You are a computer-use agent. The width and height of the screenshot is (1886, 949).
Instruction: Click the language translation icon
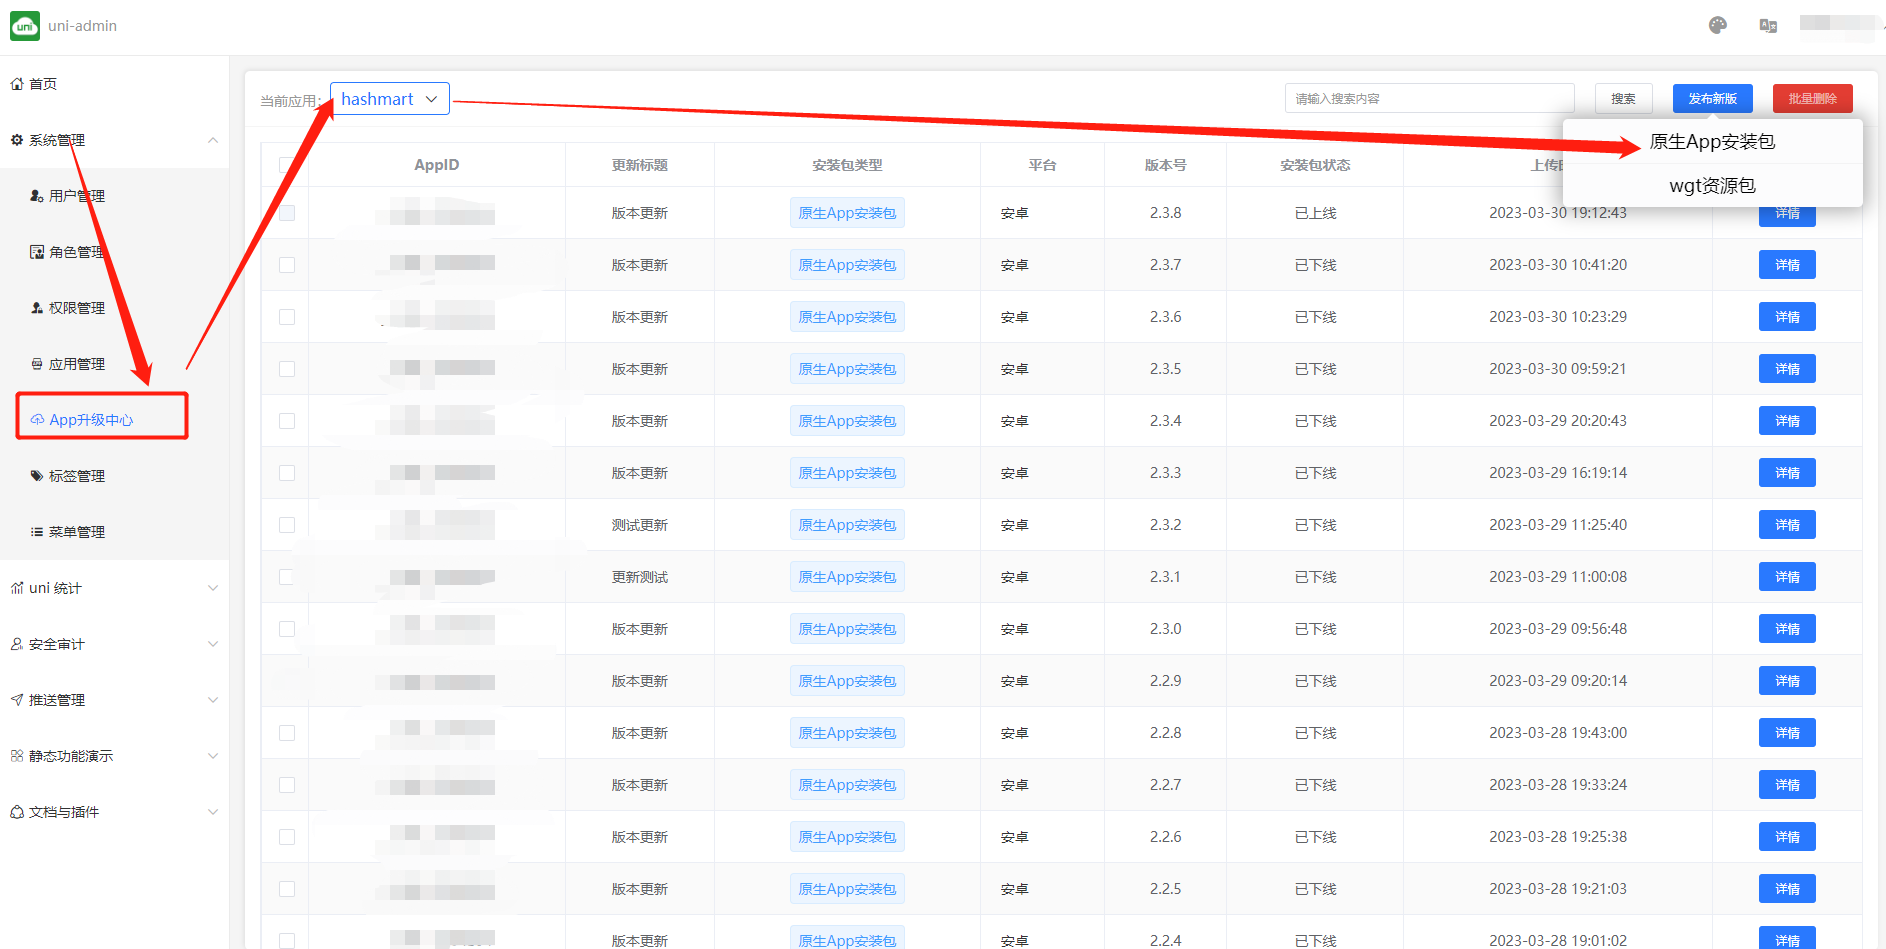1768,26
